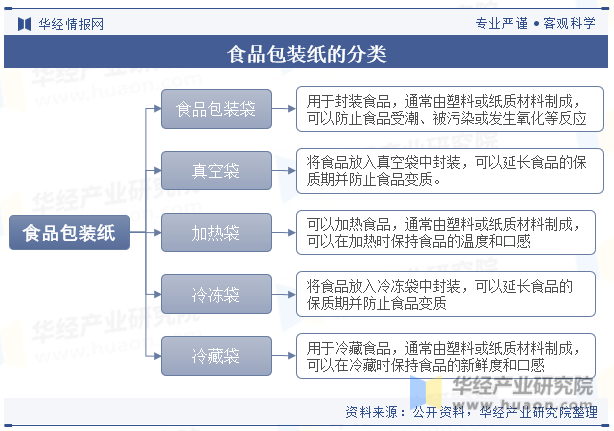Select the 加热袋 category box
The width and height of the screenshot is (614, 431).
click(x=216, y=233)
